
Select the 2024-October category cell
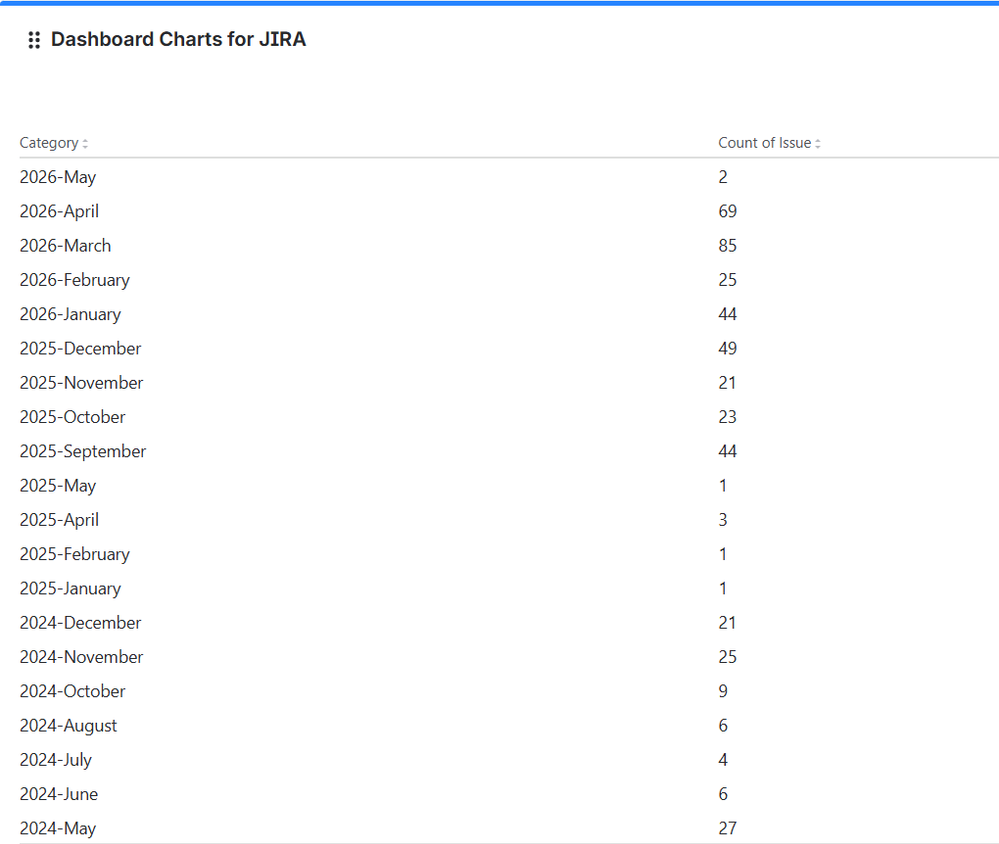[73, 692]
